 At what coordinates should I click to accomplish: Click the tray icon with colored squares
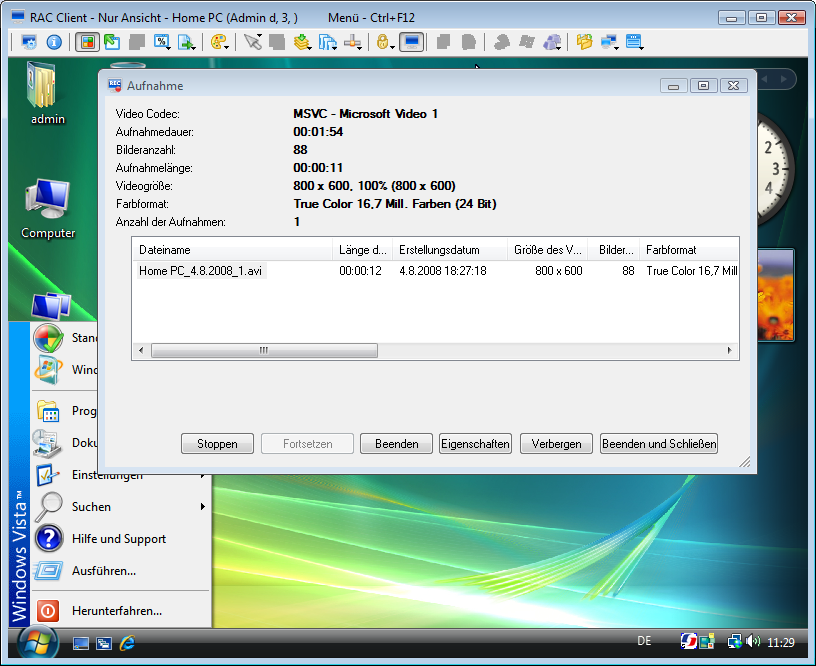[707, 642]
